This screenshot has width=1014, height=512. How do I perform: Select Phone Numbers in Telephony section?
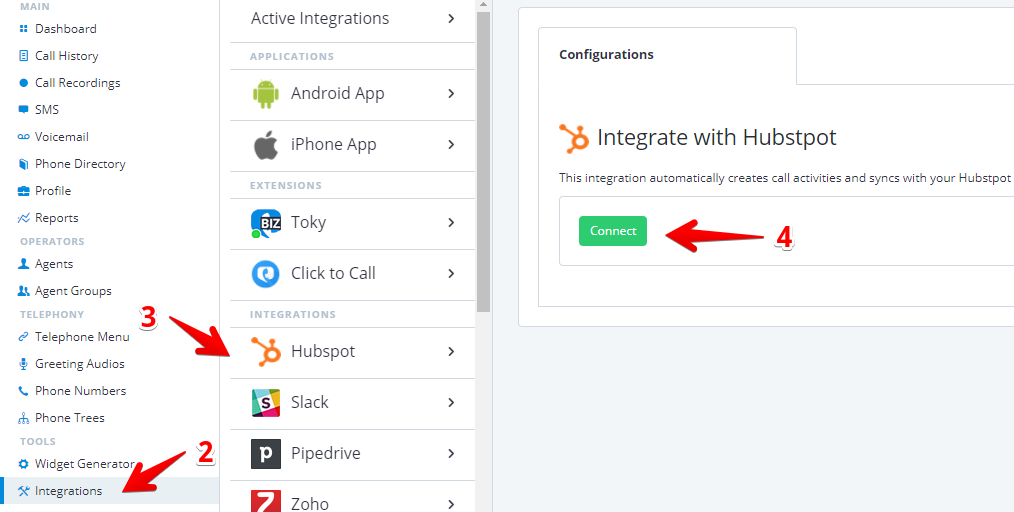tap(80, 391)
